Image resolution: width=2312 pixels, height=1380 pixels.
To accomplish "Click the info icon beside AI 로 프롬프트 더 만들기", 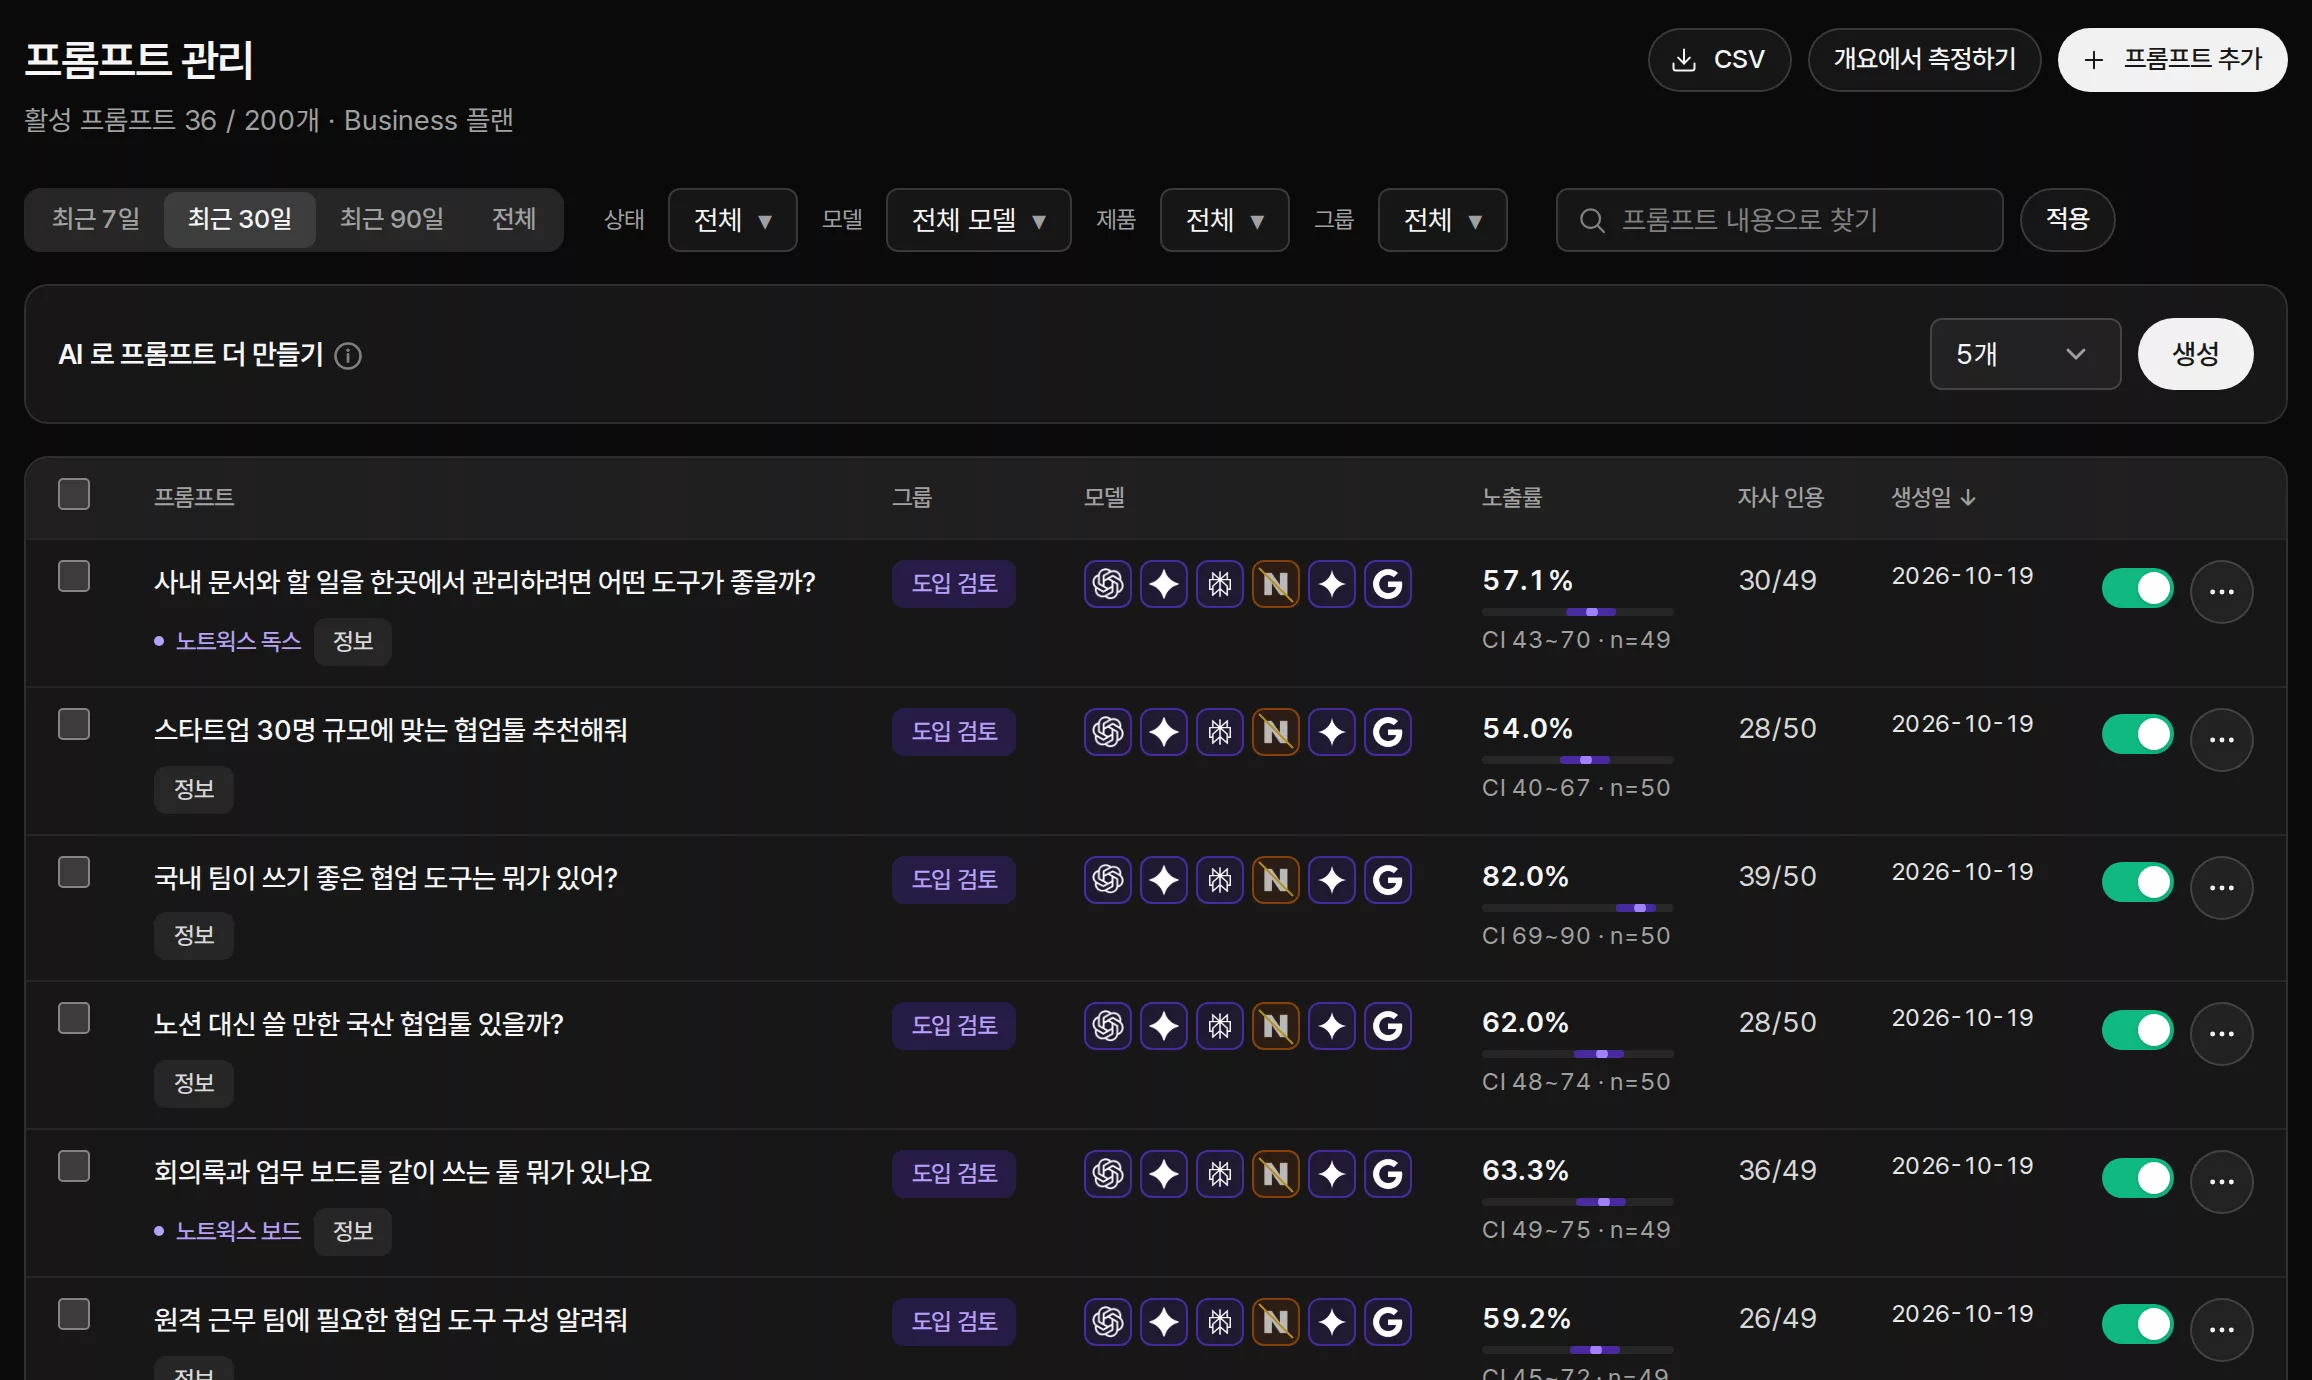I will [348, 355].
